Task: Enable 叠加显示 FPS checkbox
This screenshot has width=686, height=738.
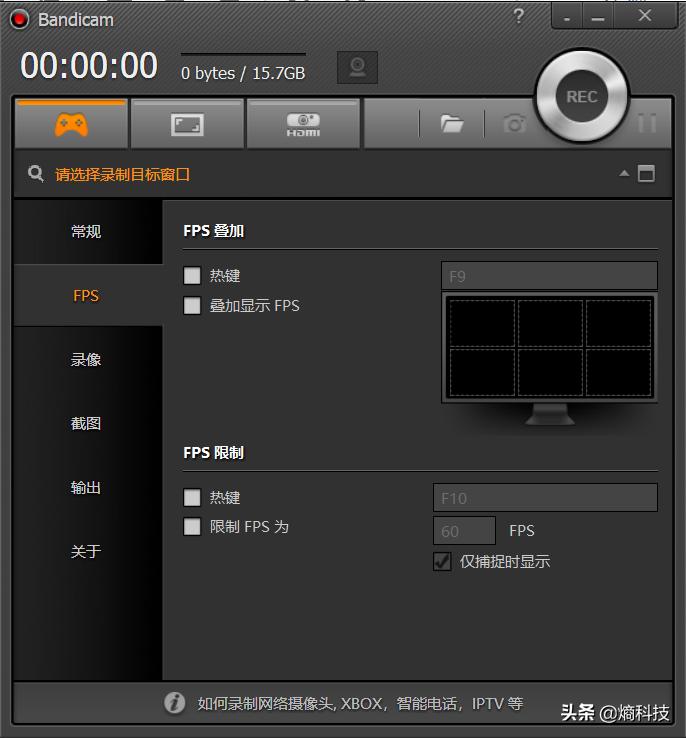Action: click(x=192, y=305)
